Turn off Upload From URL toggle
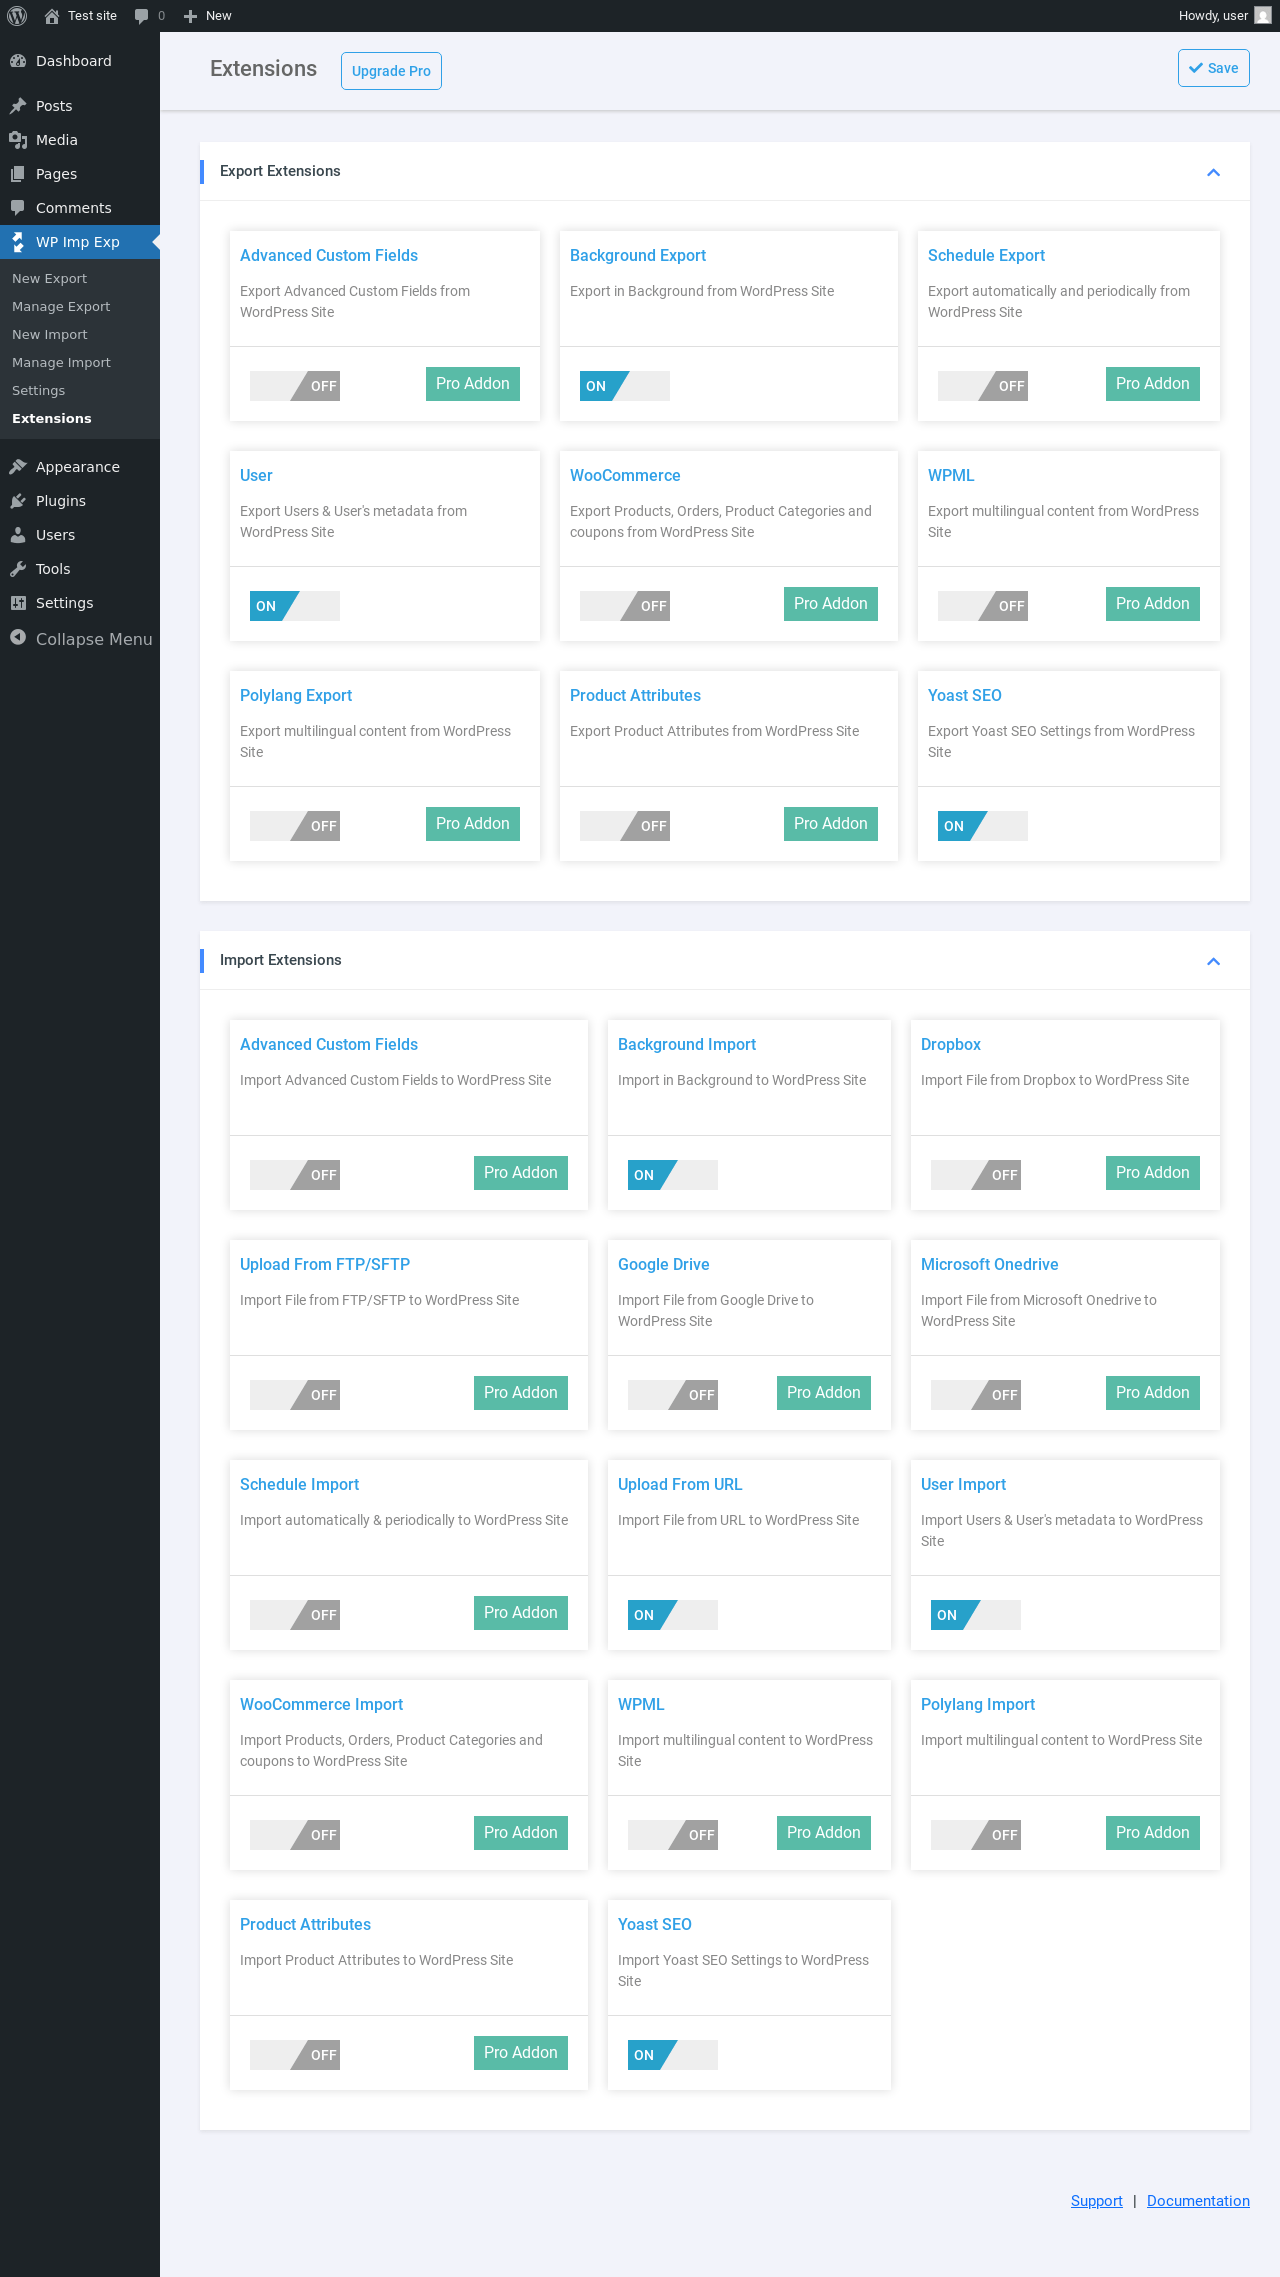Image resolution: width=1280 pixels, height=2277 pixels. coord(673,1615)
